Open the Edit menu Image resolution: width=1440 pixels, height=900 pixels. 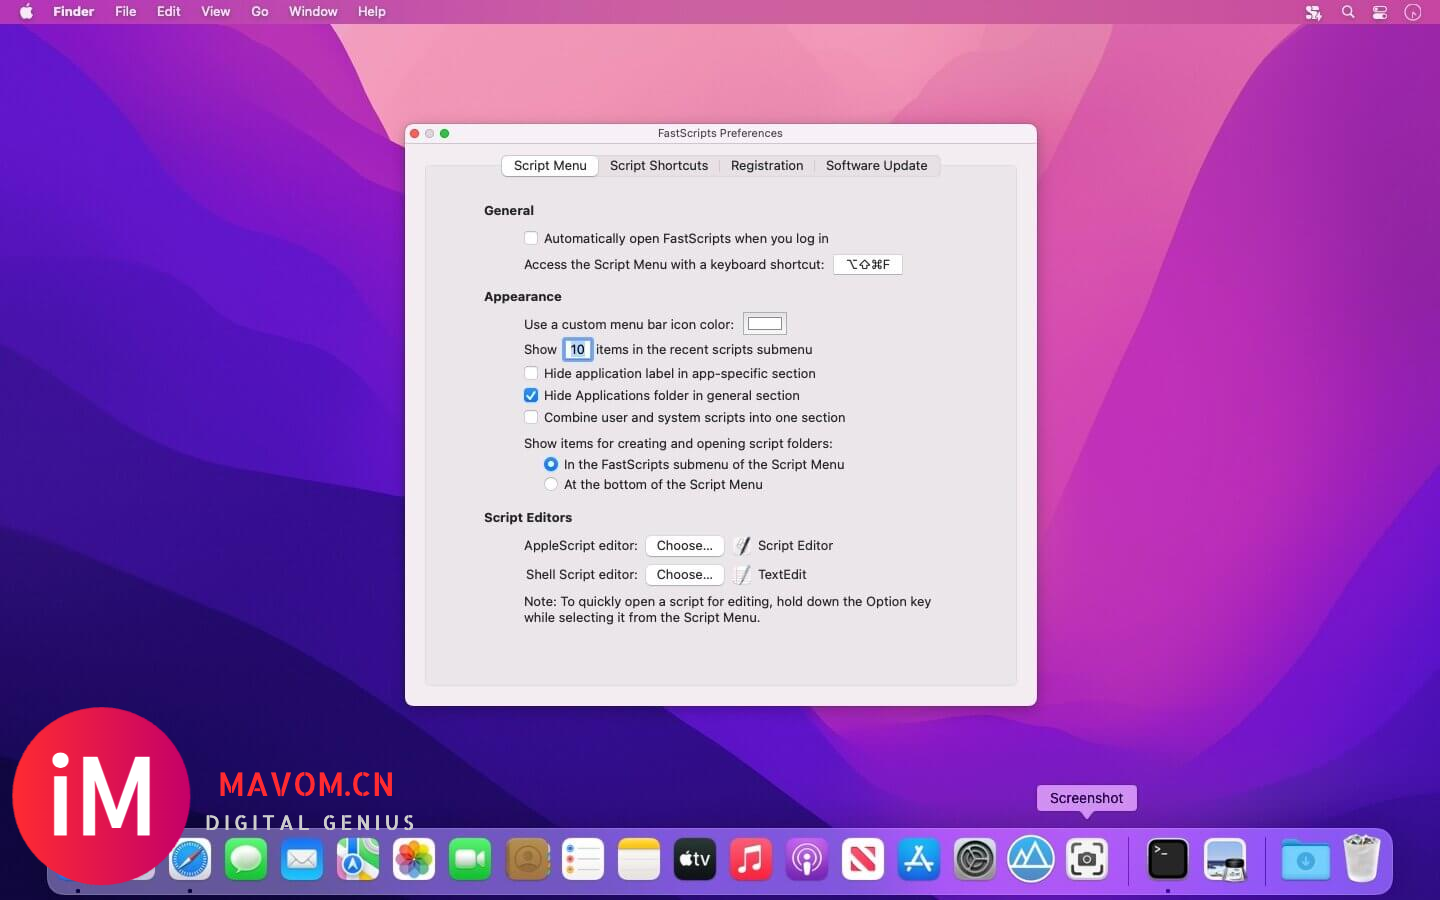[x=169, y=12]
